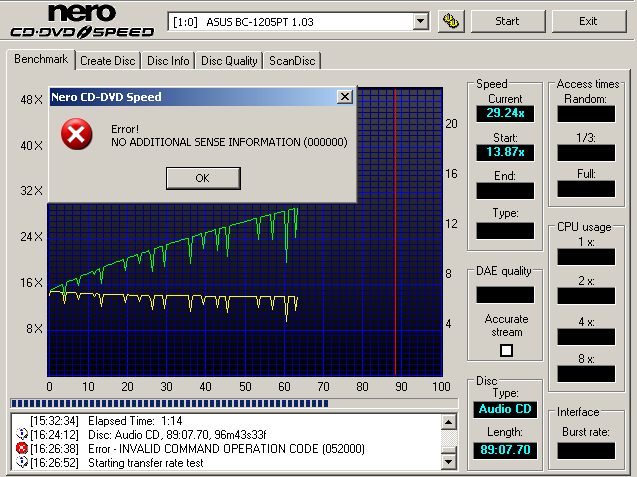Screen dimensions: 637x477
Task: Click the CPU usage 8 x field
Action: tap(586, 374)
